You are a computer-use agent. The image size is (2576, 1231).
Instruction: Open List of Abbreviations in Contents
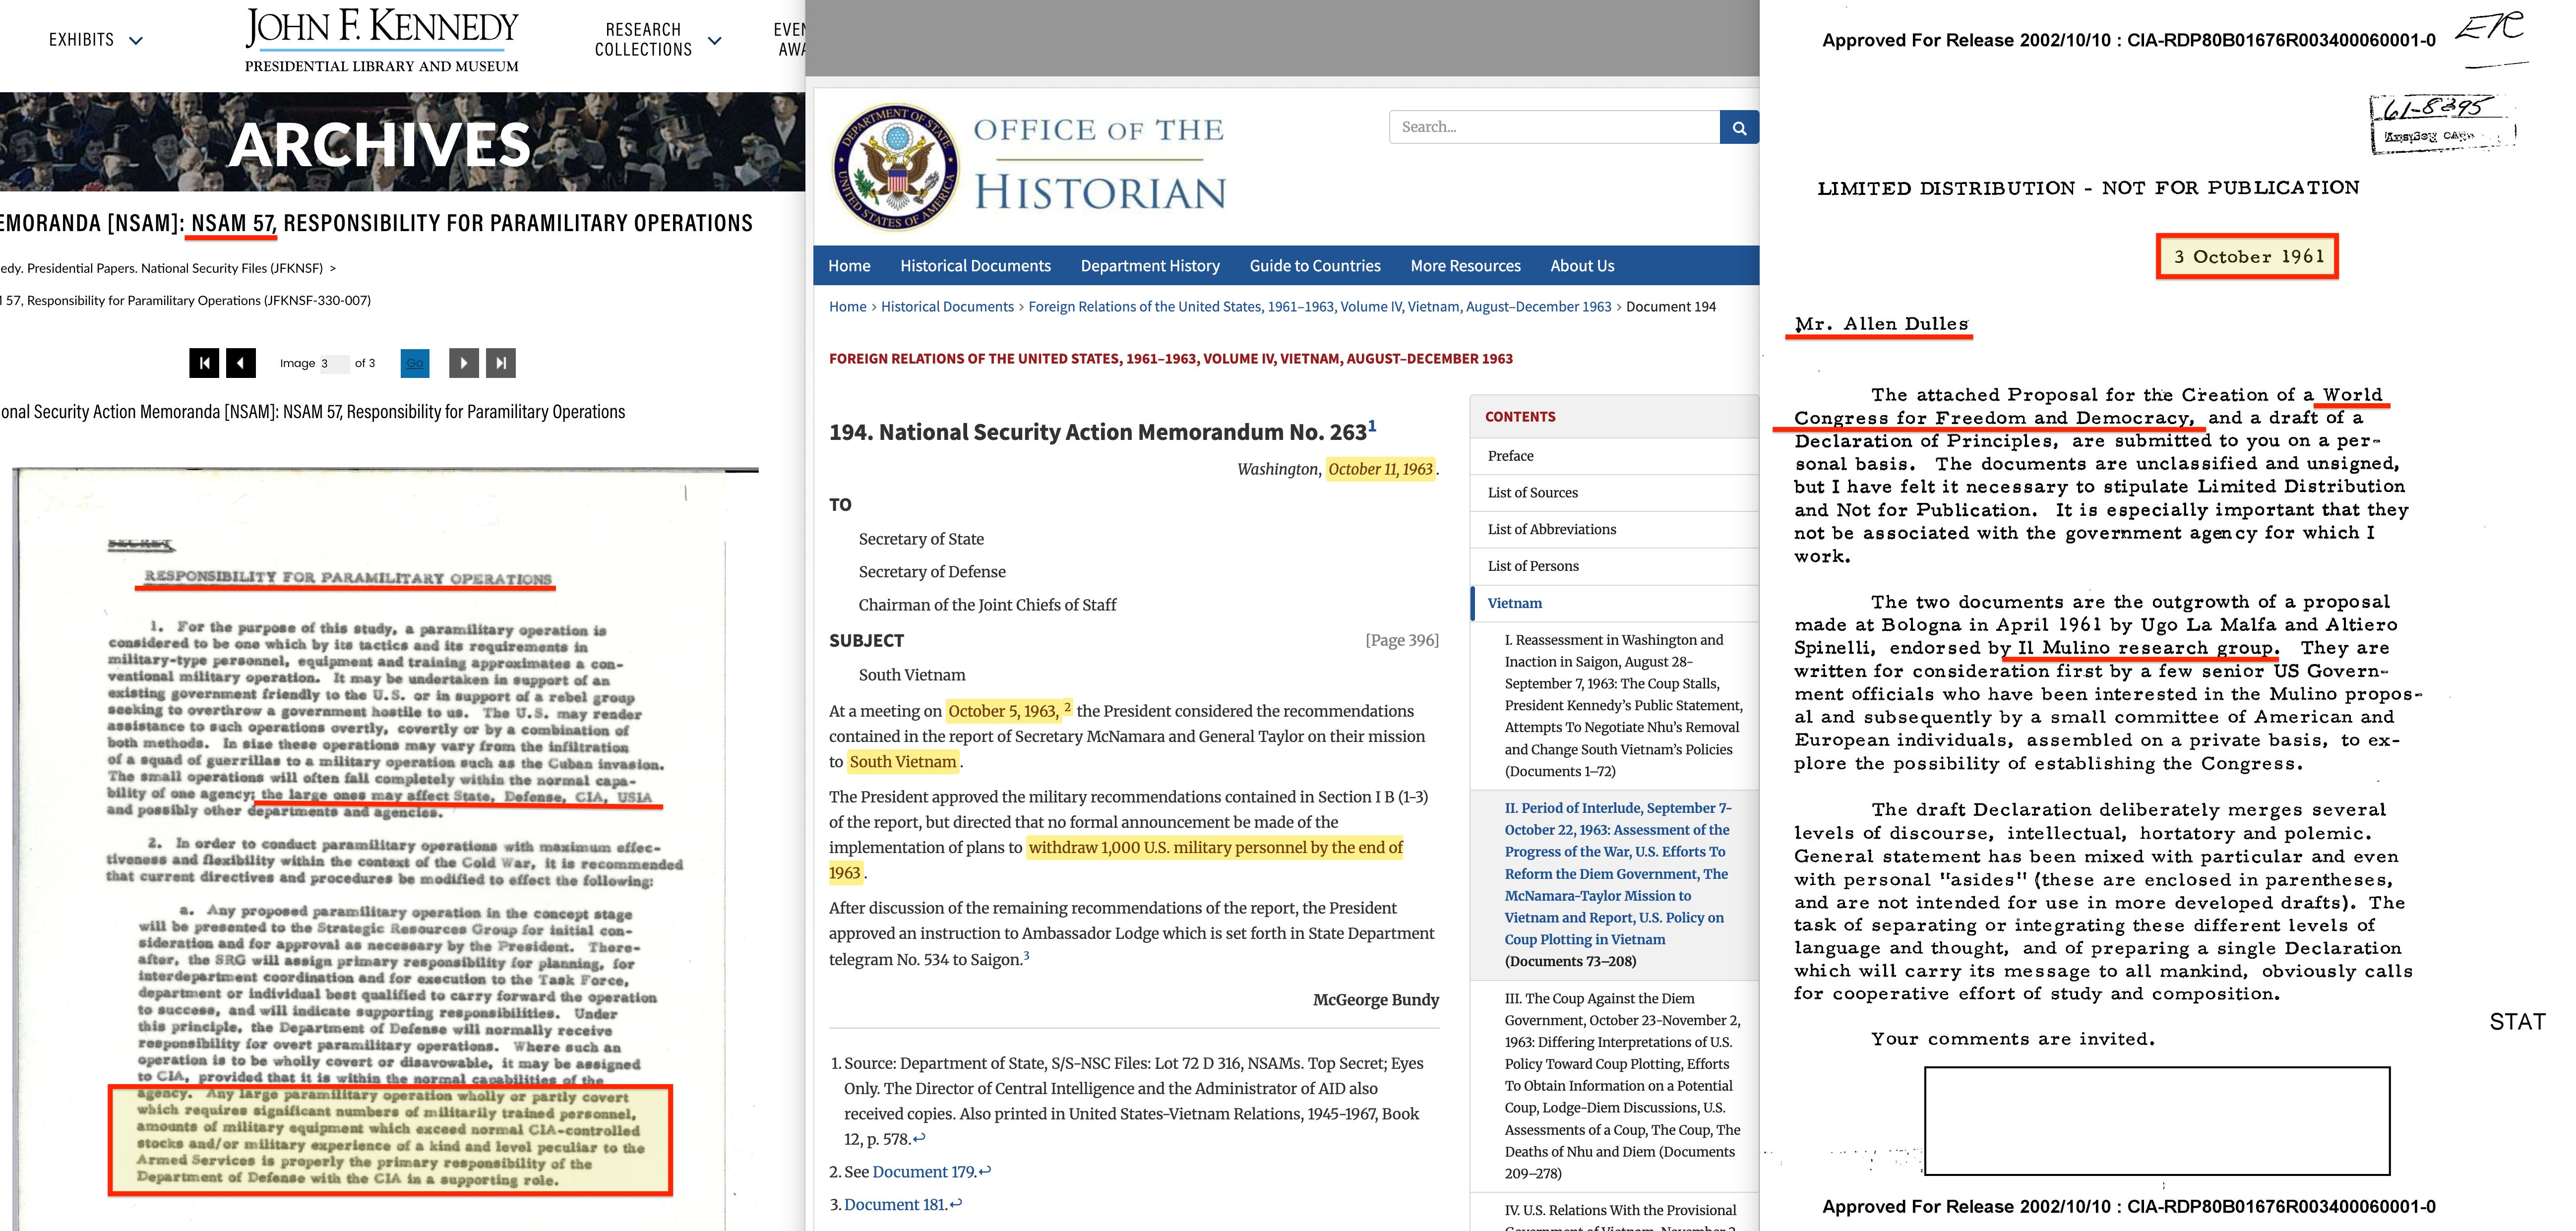pyautogui.click(x=1614, y=530)
